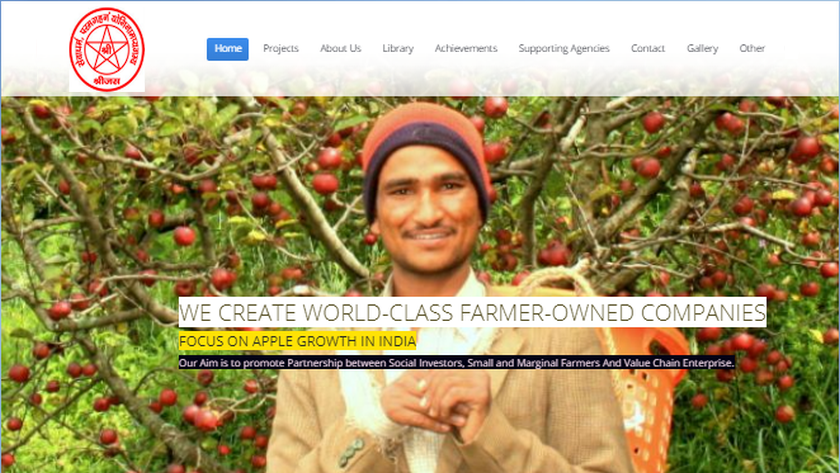Expand the Other menu
The height and width of the screenshot is (473, 840).
[752, 49]
